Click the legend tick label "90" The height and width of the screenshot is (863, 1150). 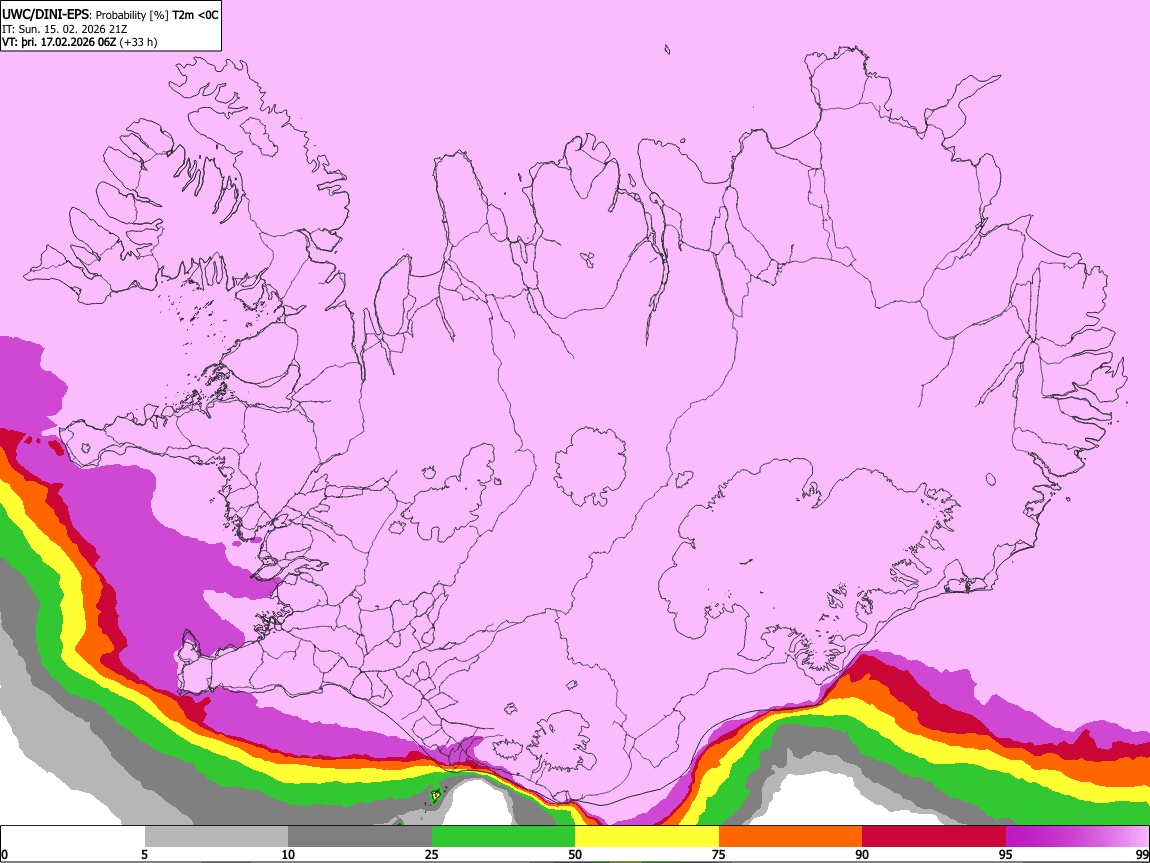[862, 855]
